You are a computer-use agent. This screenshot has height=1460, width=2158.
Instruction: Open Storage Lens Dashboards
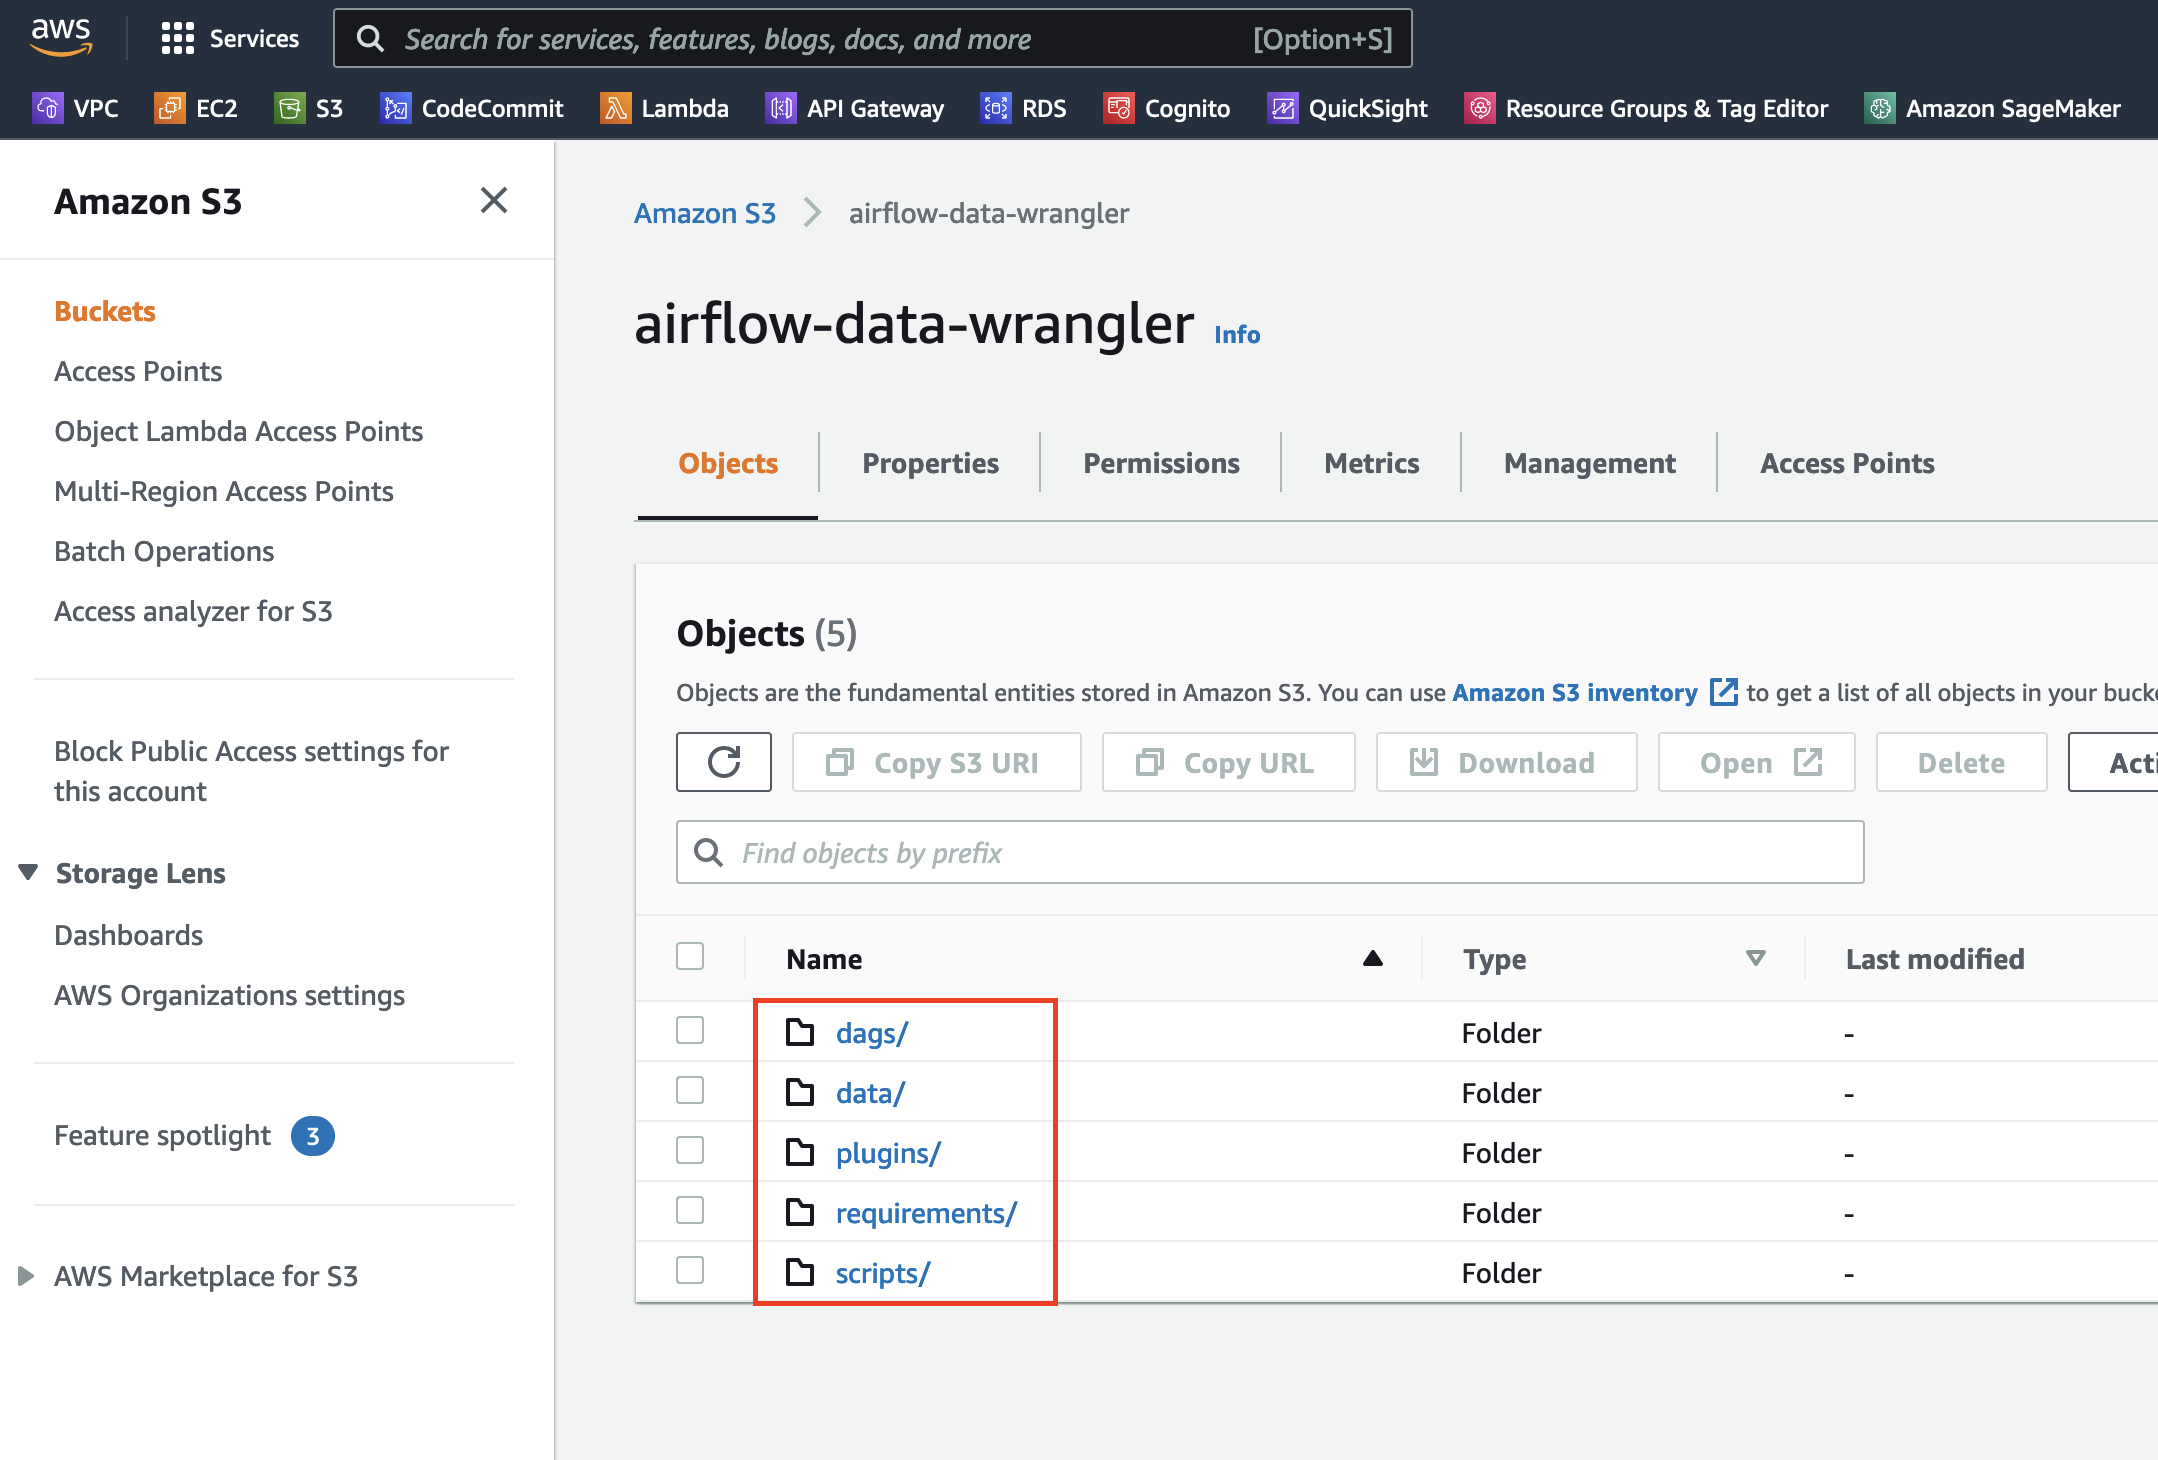129,935
